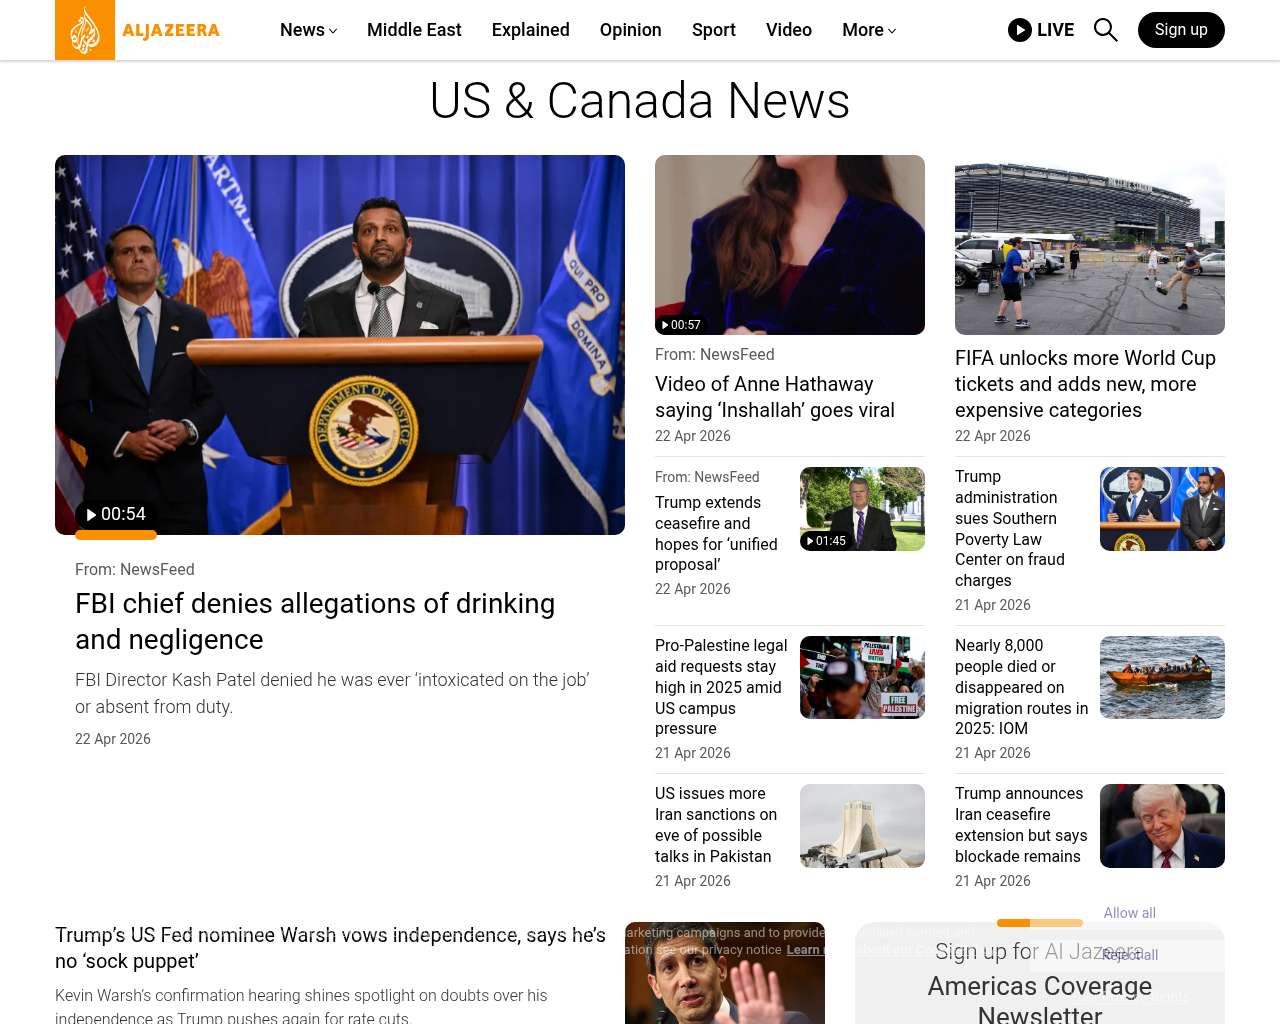
Task: Click the Iran missile monument thumbnail
Action: (x=862, y=826)
